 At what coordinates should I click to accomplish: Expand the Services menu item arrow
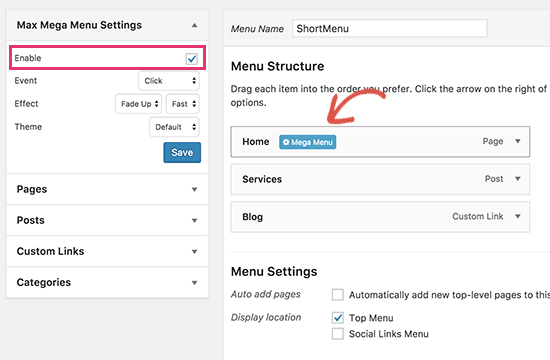pyautogui.click(x=518, y=179)
